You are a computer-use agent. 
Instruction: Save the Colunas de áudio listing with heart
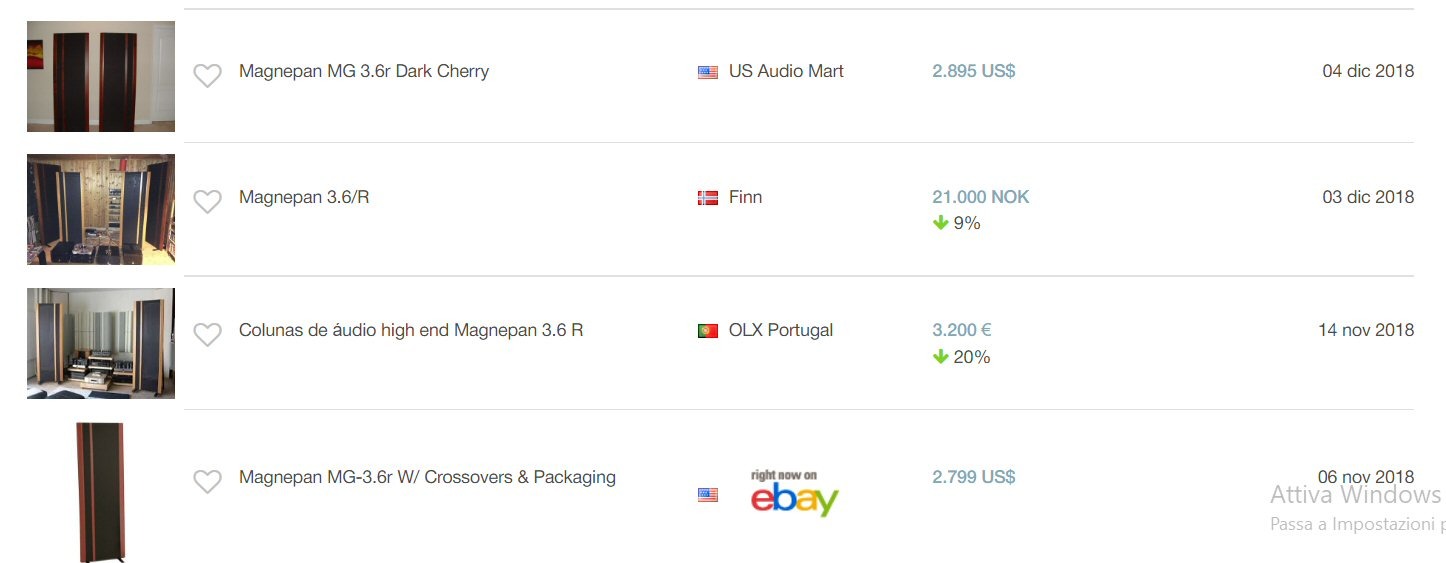(207, 335)
